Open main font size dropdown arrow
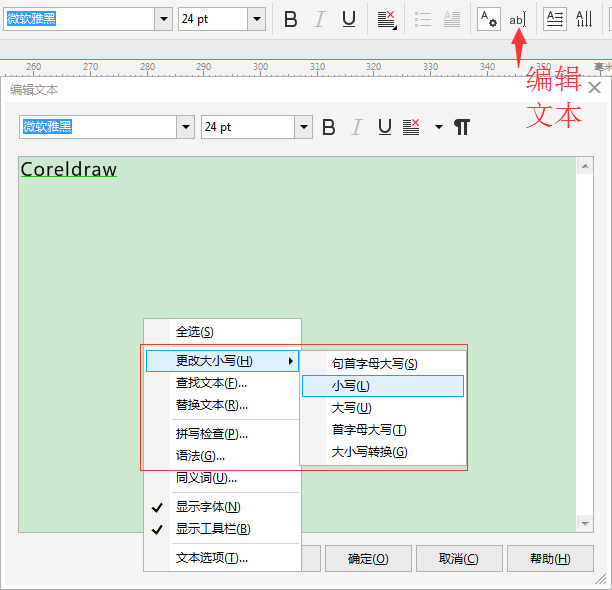The image size is (612, 590). click(x=257, y=19)
